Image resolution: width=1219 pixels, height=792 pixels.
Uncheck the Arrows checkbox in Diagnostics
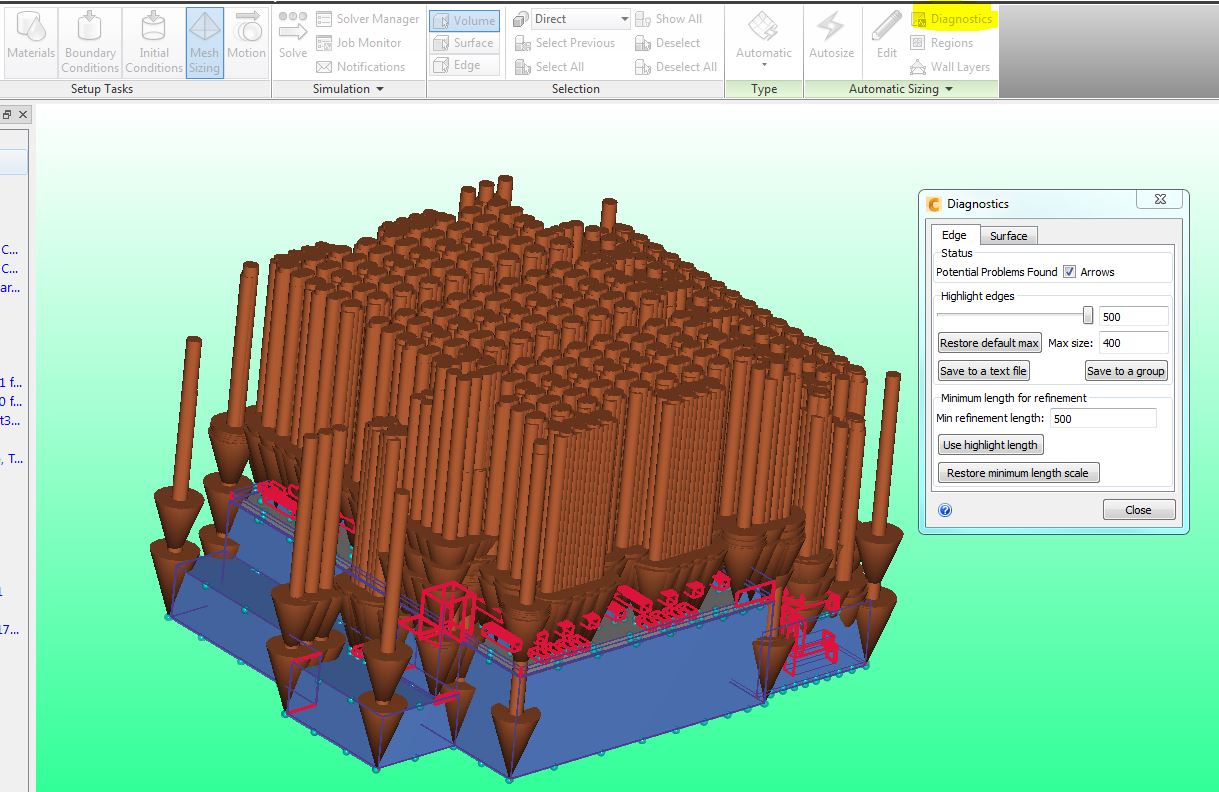click(1071, 271)
